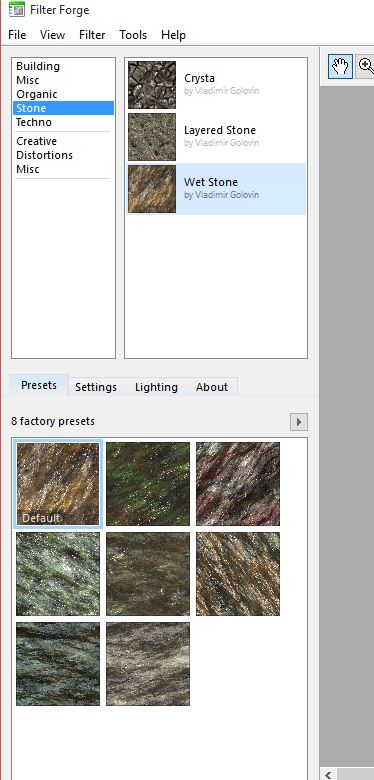Select the Default preset thumbnail

(58, 484)
